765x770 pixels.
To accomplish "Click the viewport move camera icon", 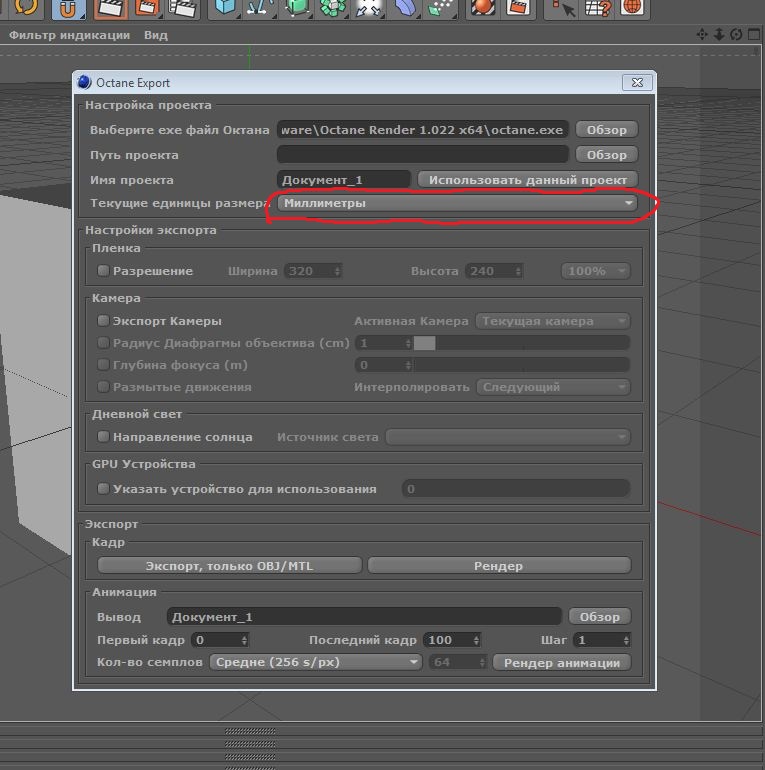I will 702,34.
